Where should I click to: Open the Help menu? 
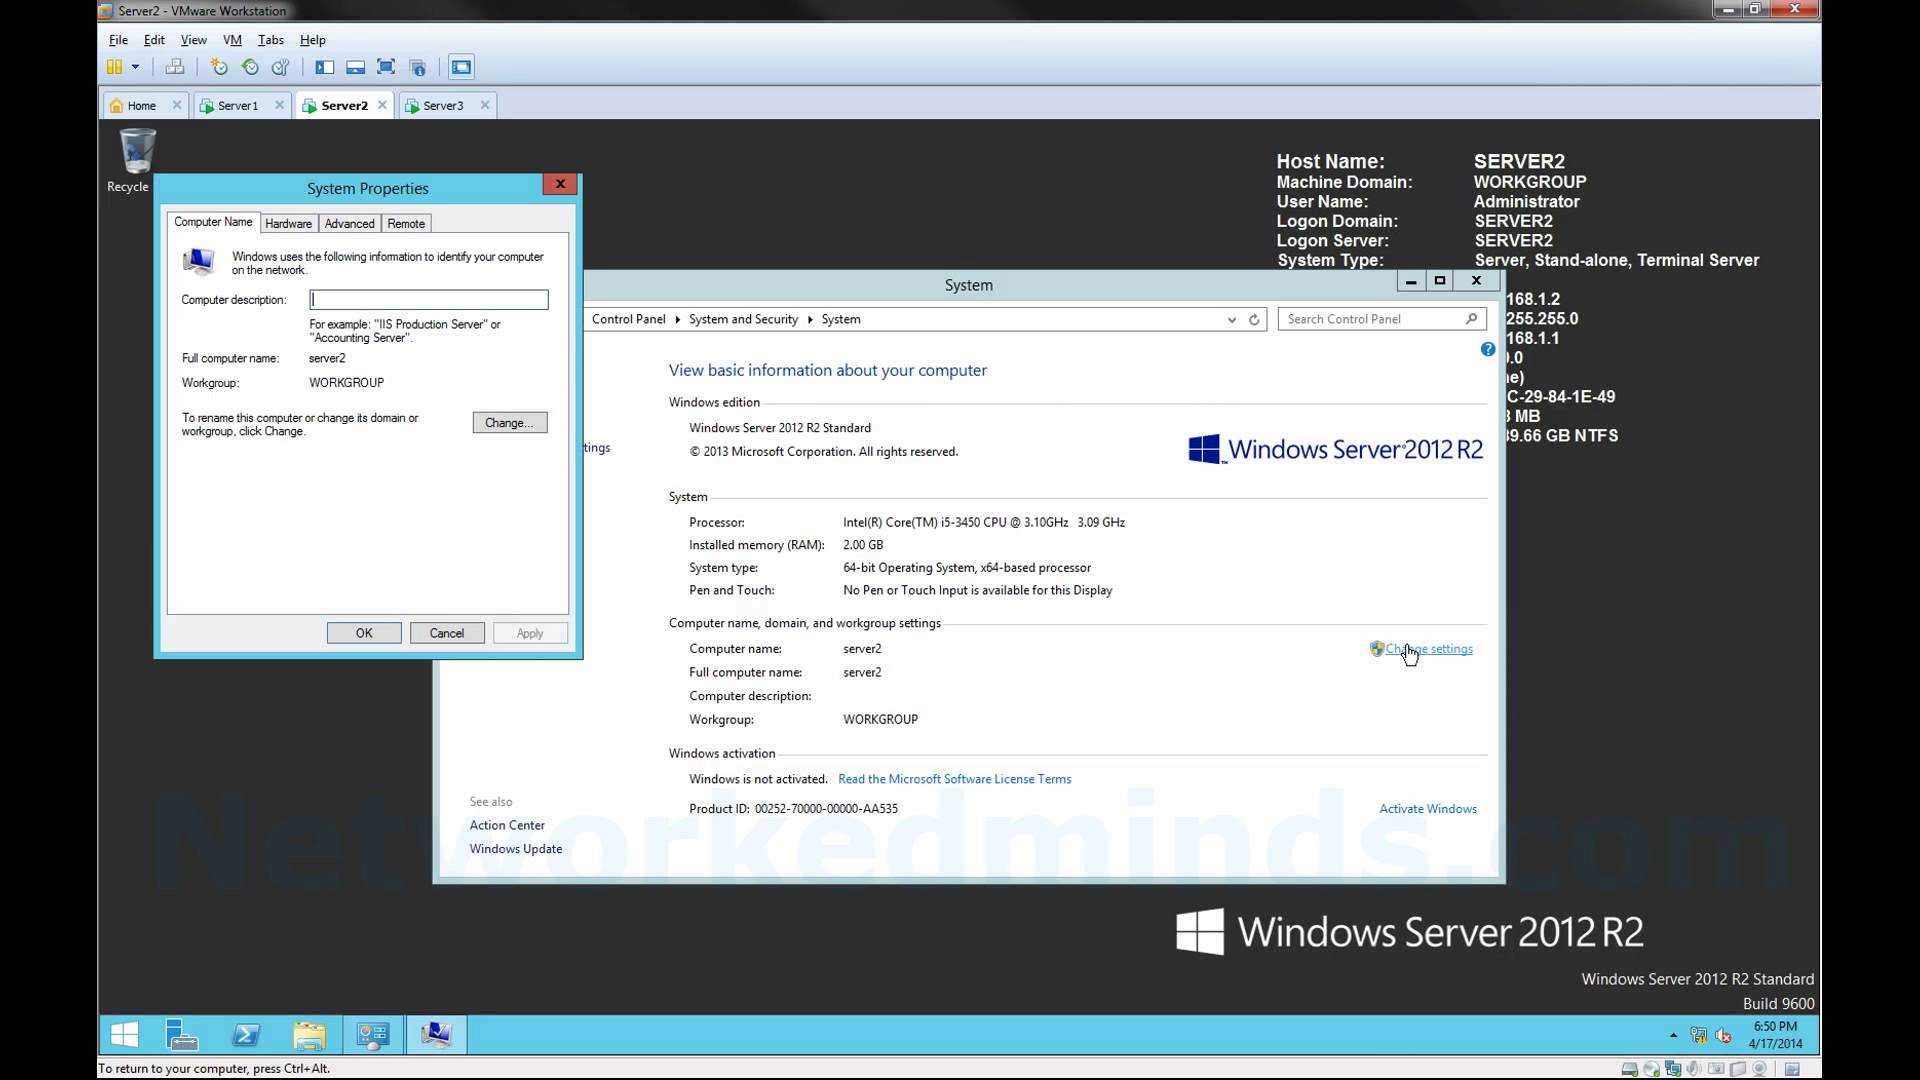313,40
